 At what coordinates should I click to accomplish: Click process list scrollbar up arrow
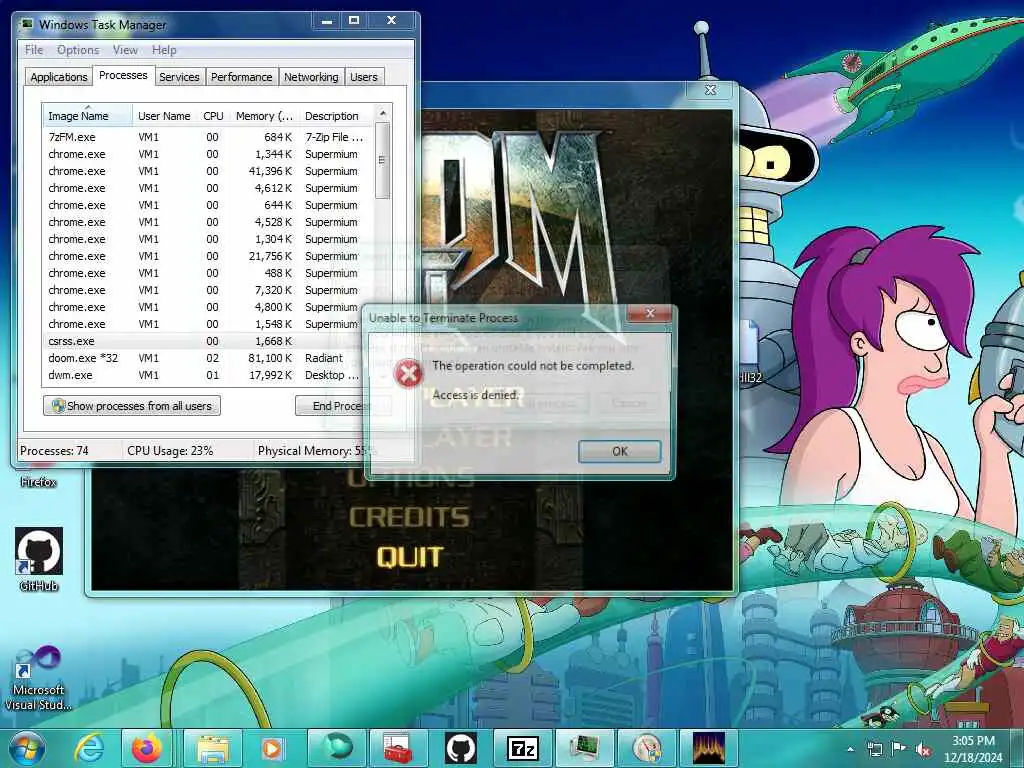point(383,114)
